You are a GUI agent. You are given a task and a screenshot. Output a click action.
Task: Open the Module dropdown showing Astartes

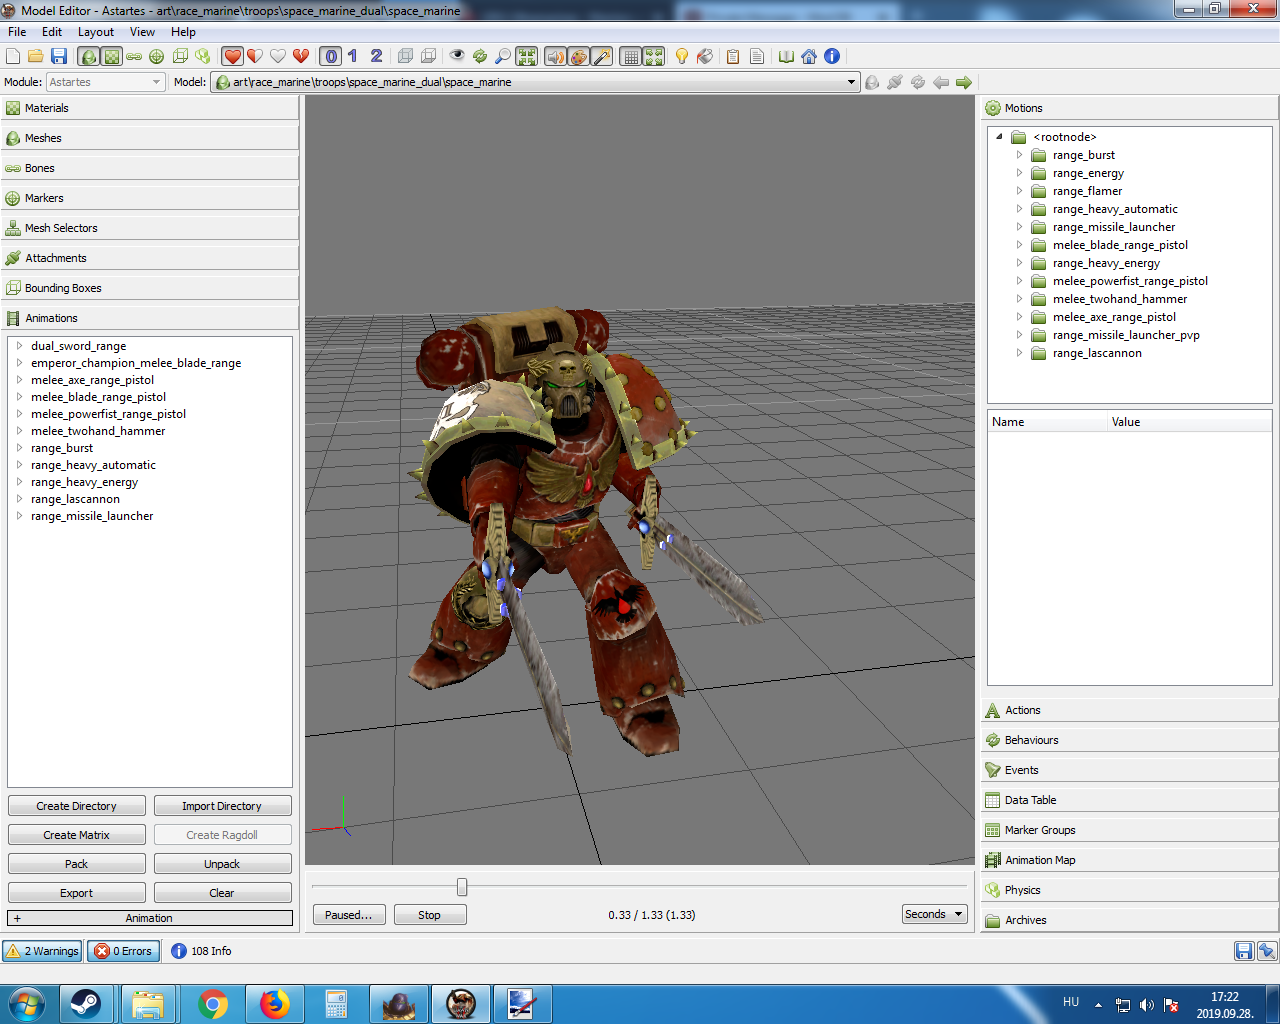[x=105, y=82]
